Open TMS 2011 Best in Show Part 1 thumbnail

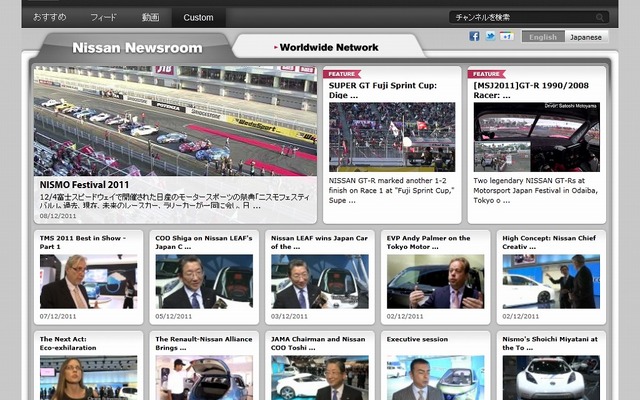(x=89, y=281)
